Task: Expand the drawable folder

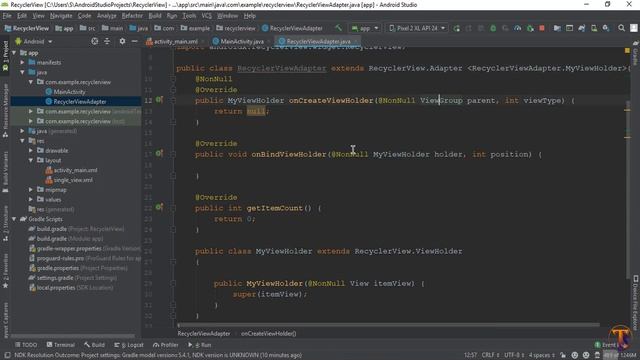Action: (x=31, y=151)
